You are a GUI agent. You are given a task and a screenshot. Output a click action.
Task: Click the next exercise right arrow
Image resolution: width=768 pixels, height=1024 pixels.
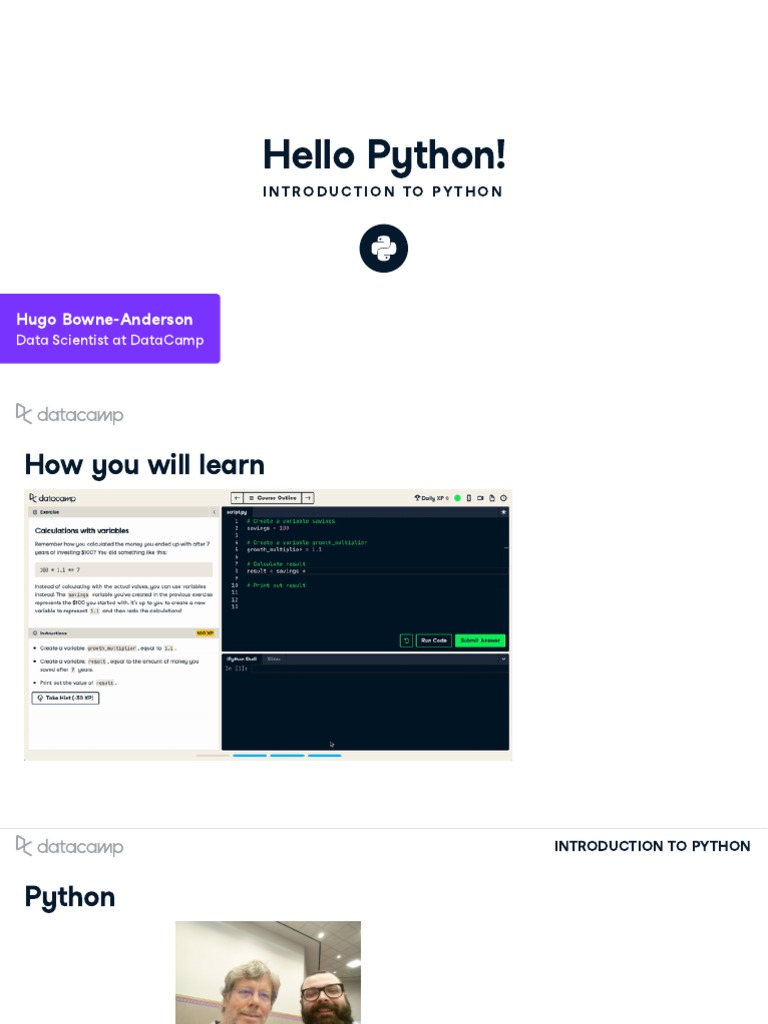[308, 498]
